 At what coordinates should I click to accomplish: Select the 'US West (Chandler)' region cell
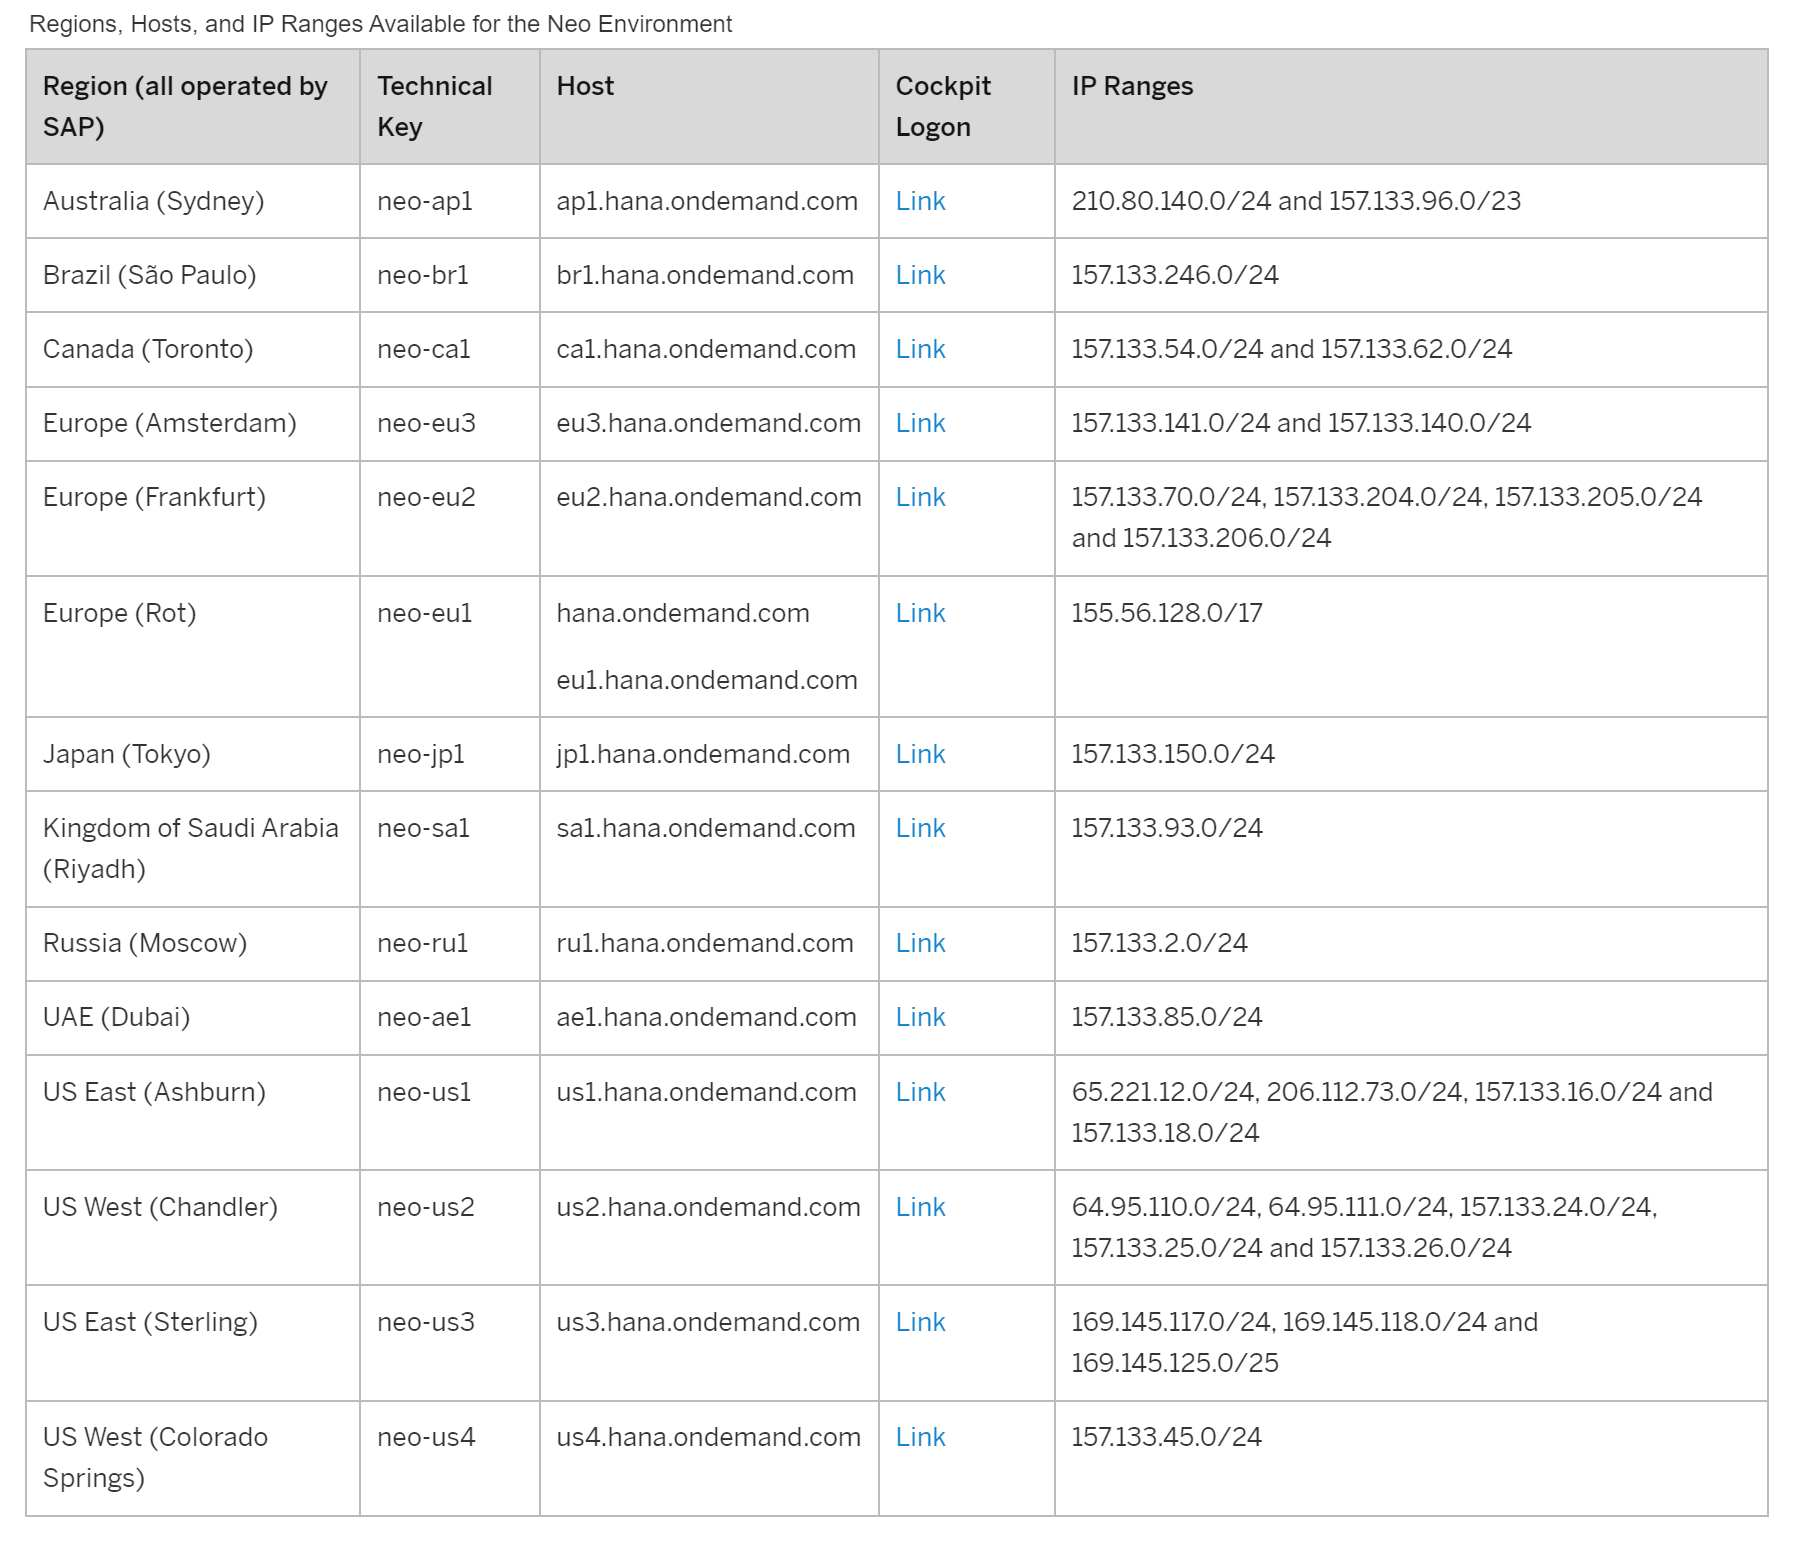click(x=193, y=1227)
